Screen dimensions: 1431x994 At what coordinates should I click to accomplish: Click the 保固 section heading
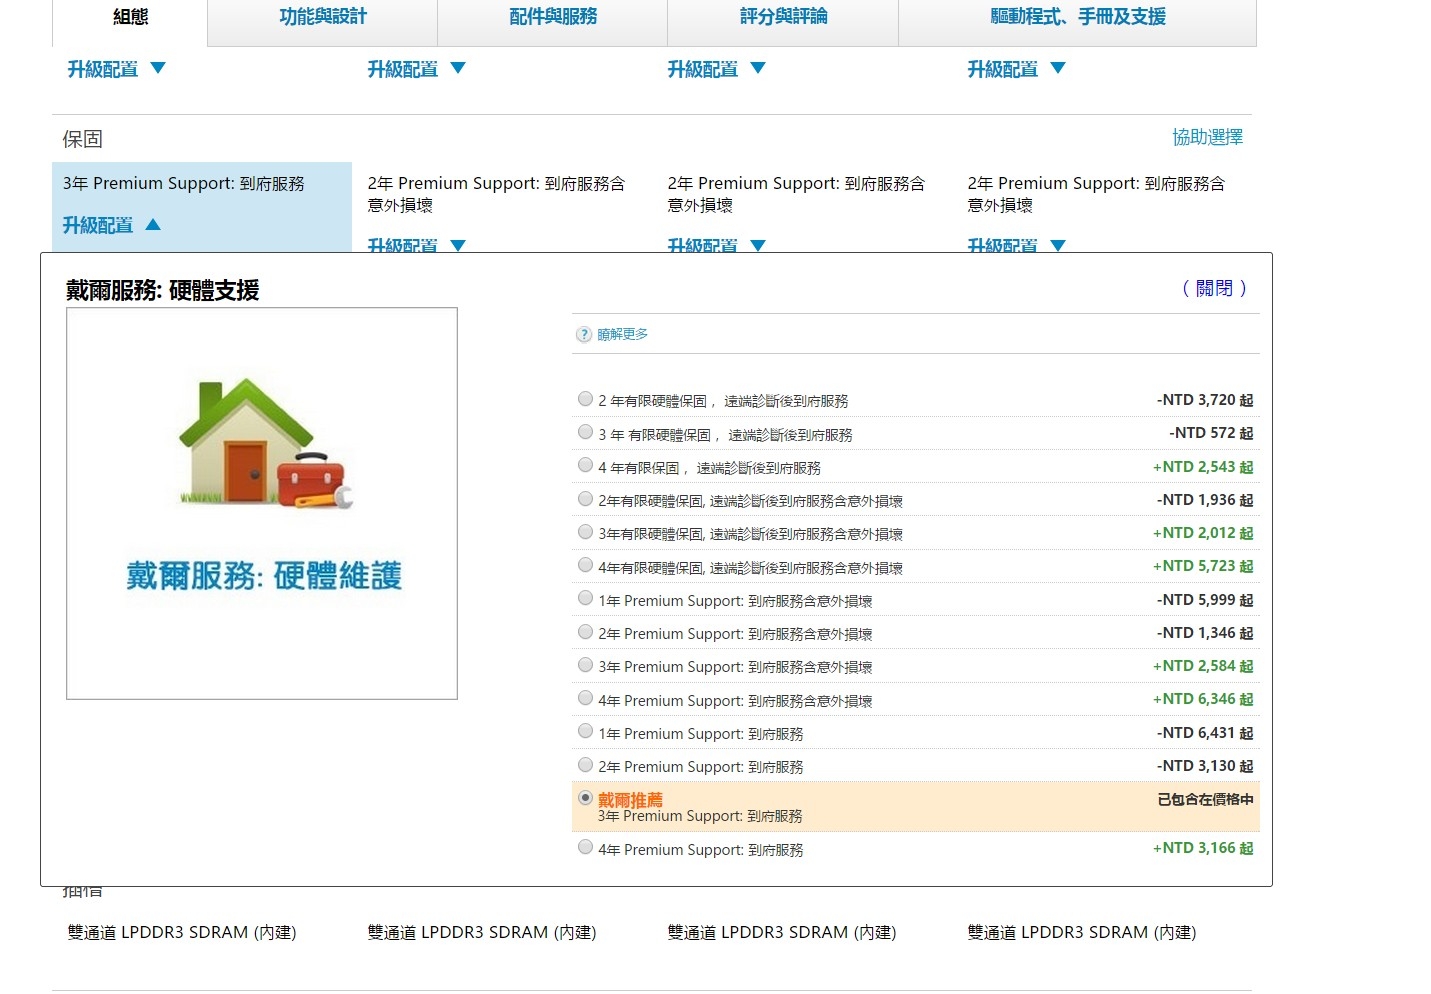82,139
